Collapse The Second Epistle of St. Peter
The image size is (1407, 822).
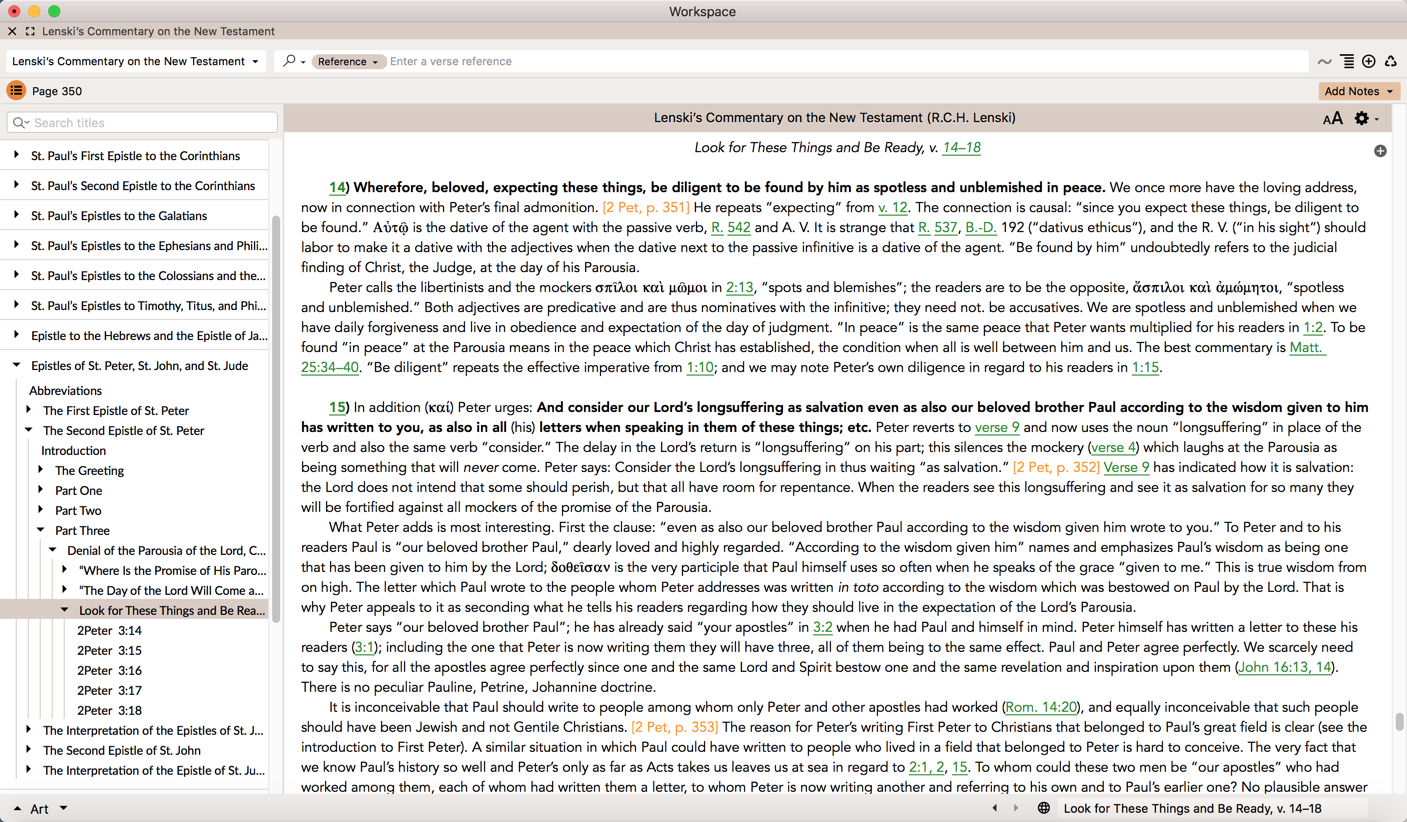(29, 430)
